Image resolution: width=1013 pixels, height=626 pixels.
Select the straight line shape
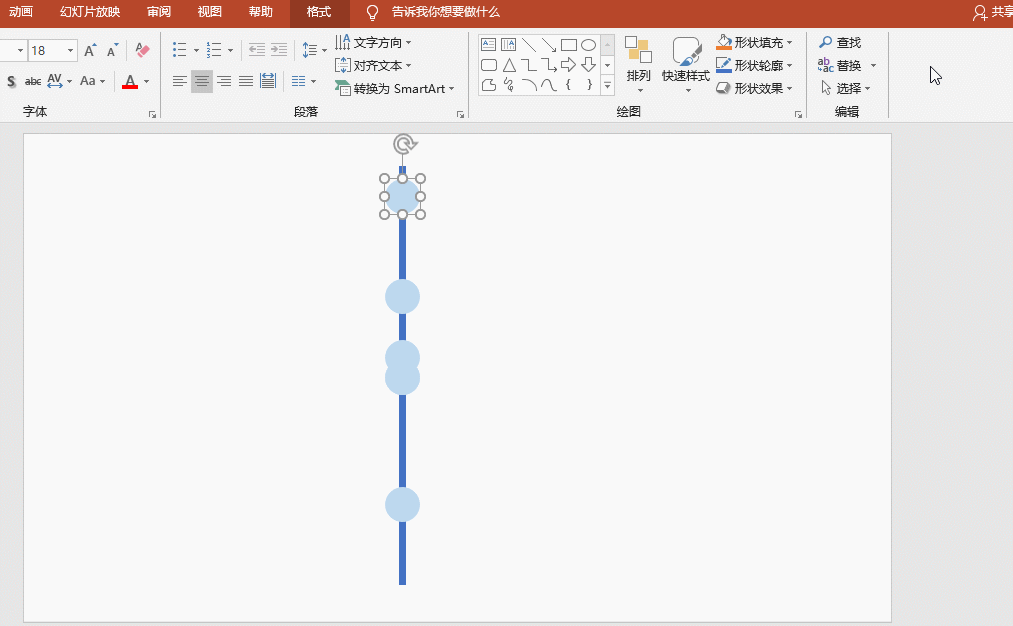pyautogui.click(x=529, y=45)
